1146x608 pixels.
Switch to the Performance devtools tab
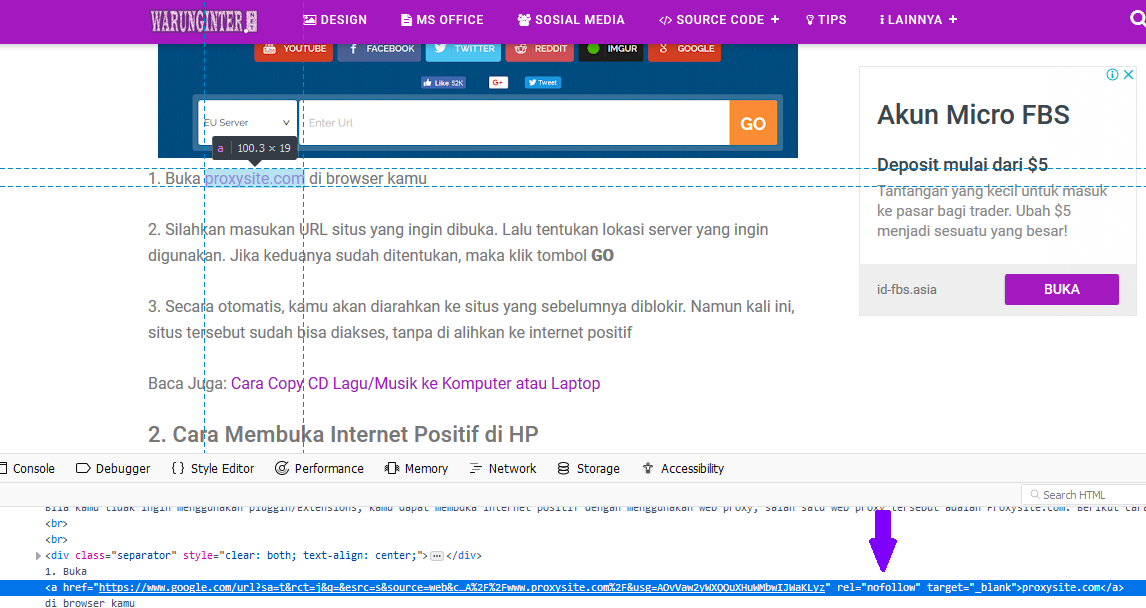(319, 468)
